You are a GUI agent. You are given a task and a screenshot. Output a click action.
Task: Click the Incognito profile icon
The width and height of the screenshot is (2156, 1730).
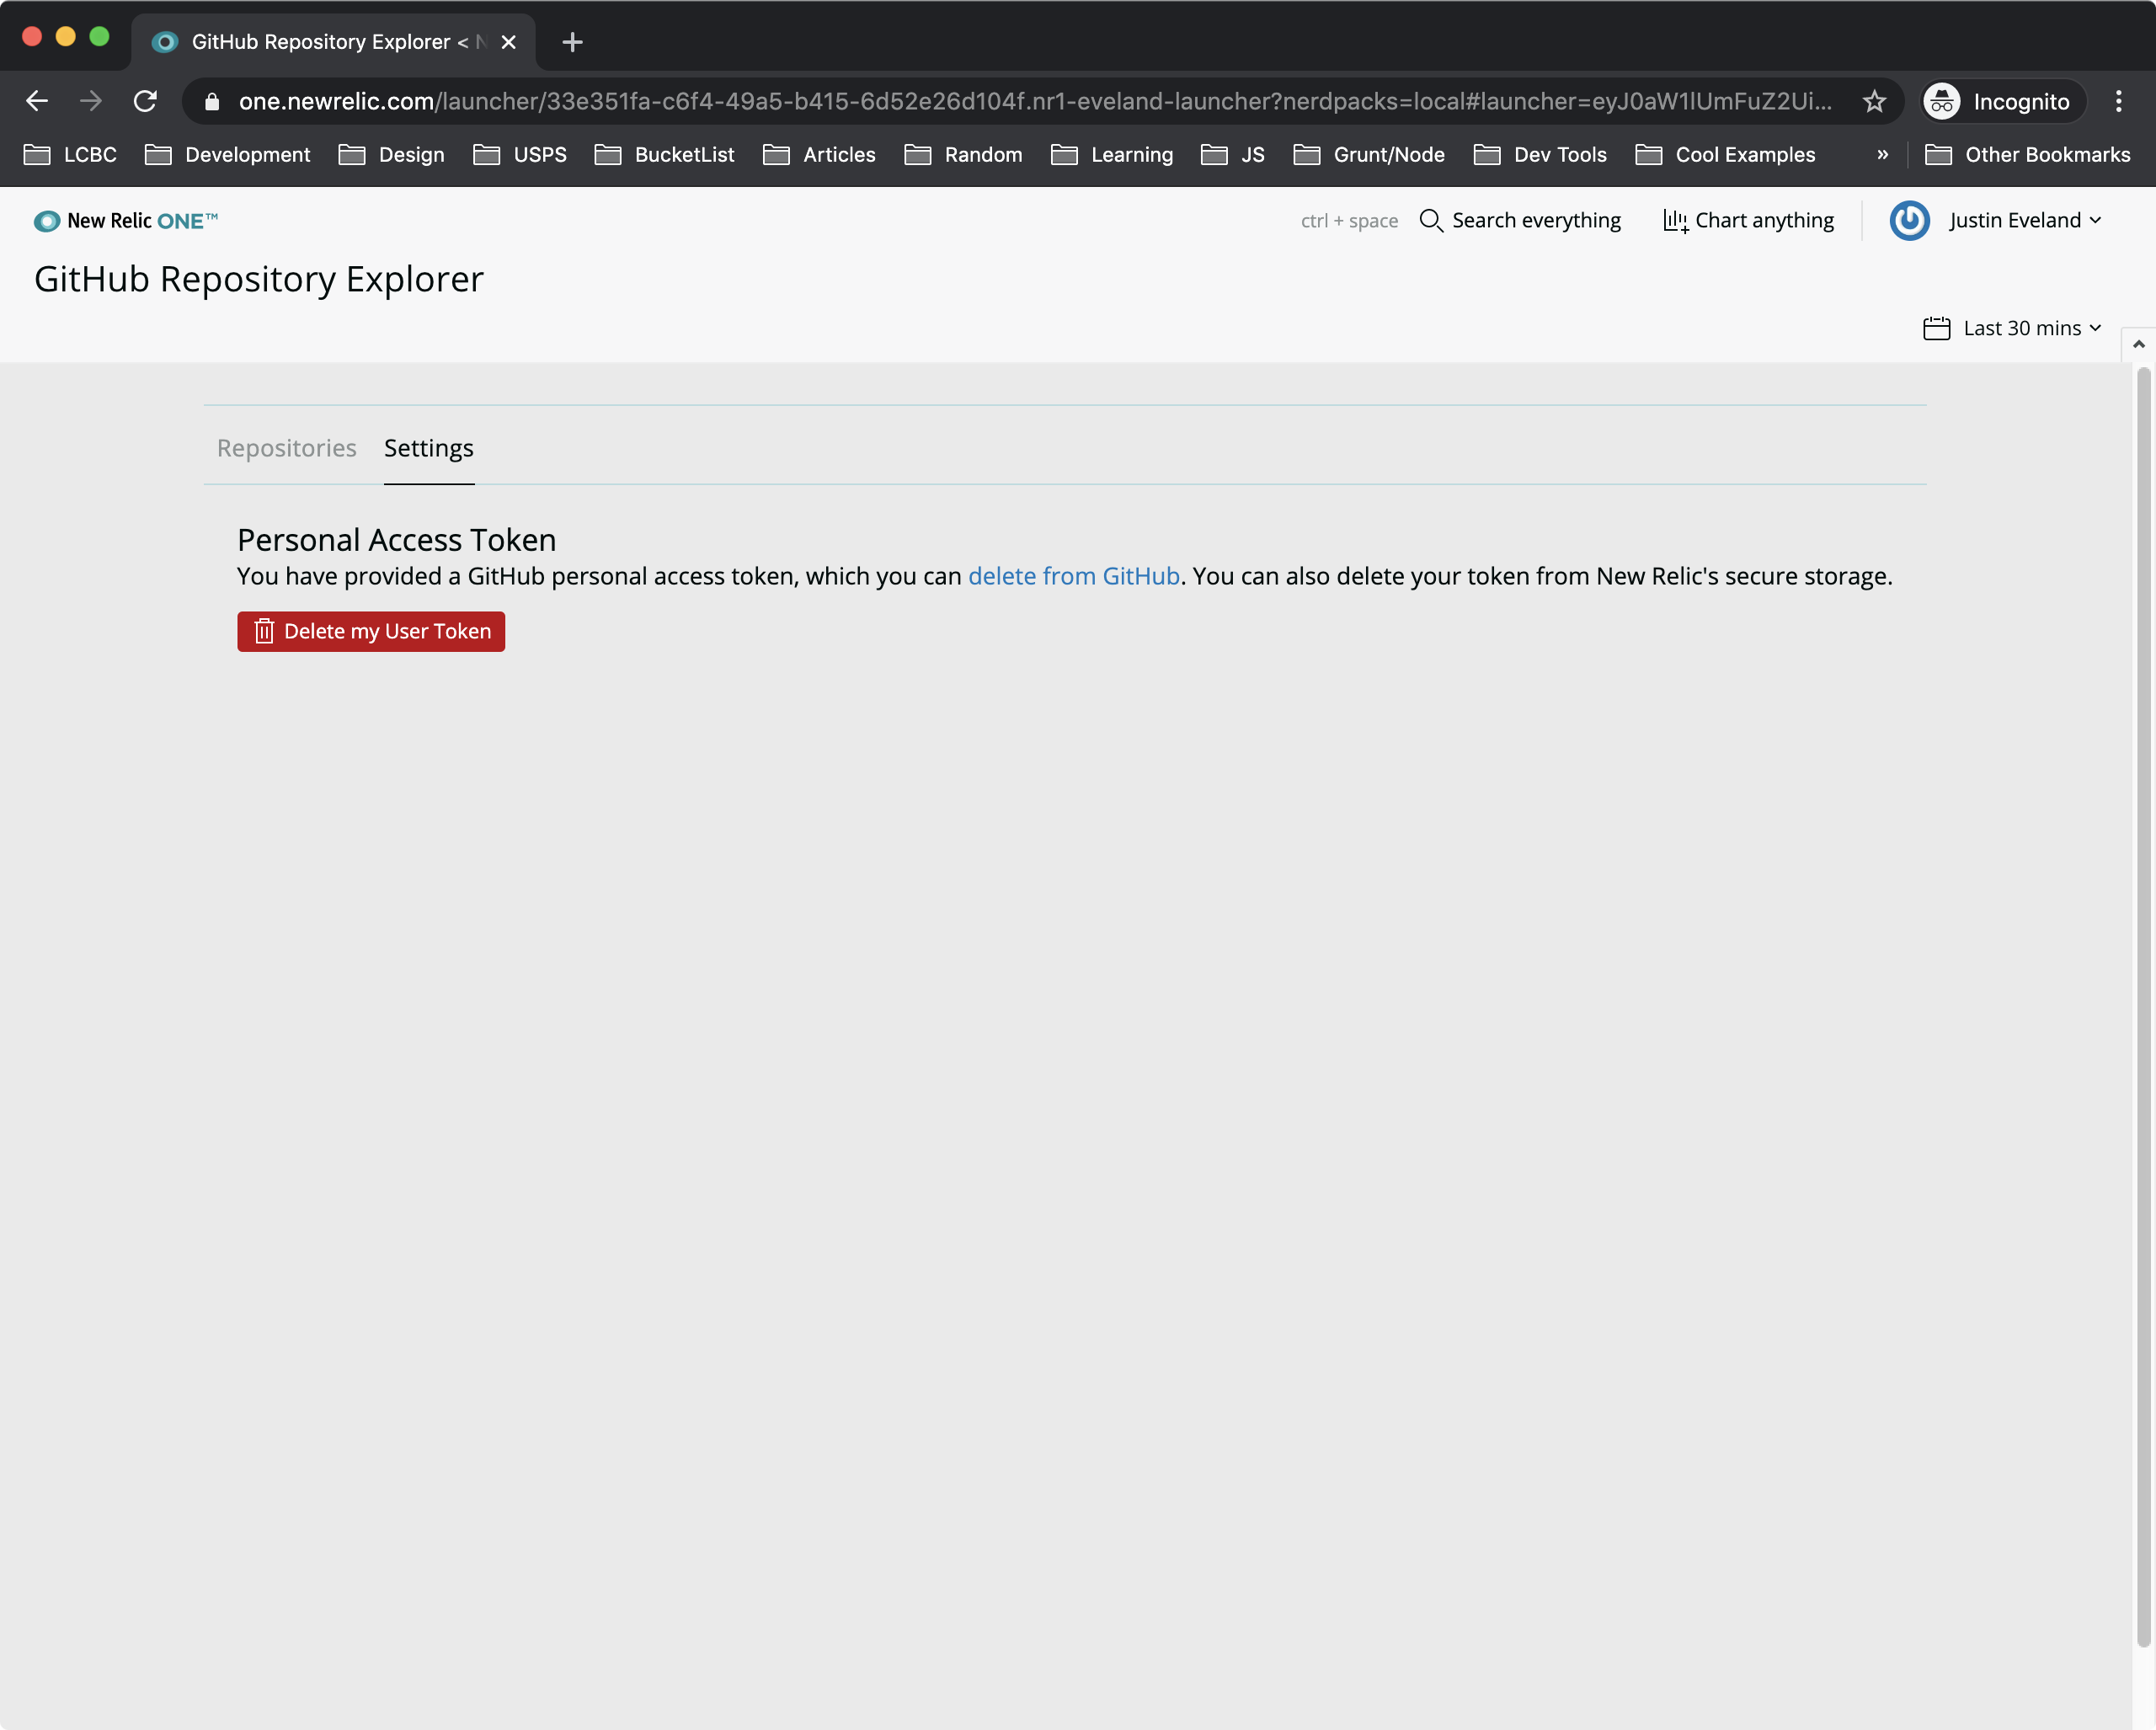click(x=1942, y=102)
